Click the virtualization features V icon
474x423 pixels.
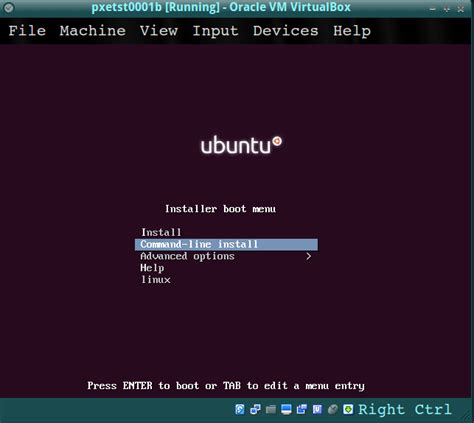[317, 409]
